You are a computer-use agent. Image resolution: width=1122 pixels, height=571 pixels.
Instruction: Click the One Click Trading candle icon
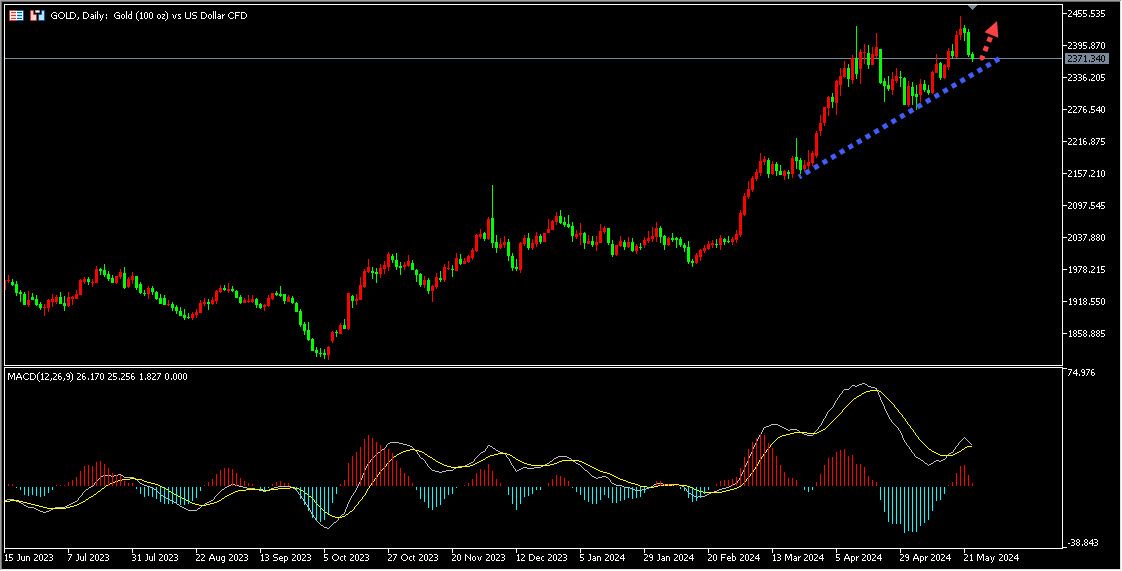click(x=37, y=16)
